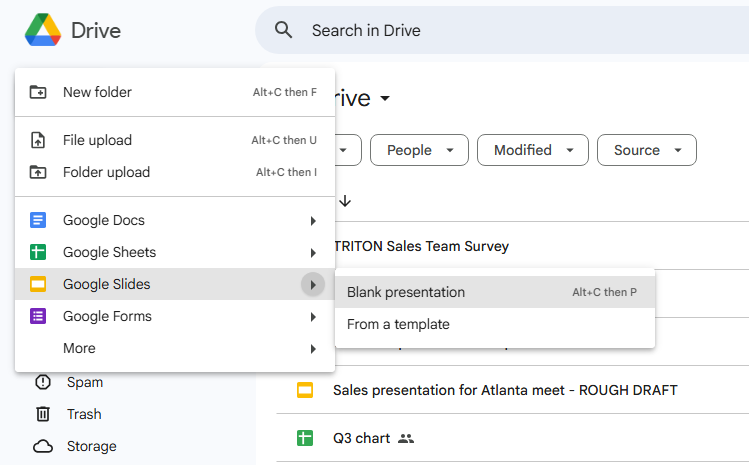Click Sheets icon beside Q3 chart
The width and height of the screenshot is (749, 465).
tap(305, 438)
